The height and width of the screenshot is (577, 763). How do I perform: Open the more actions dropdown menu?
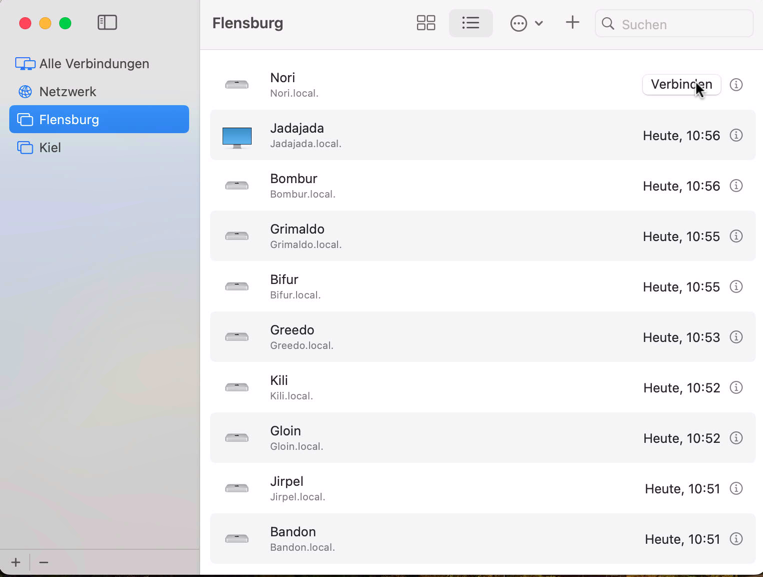(526, 23)
